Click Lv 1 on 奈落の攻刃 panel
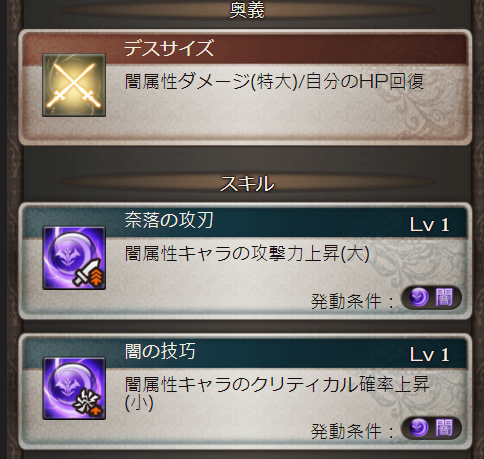The image size is (484, 459). (429, 225)
